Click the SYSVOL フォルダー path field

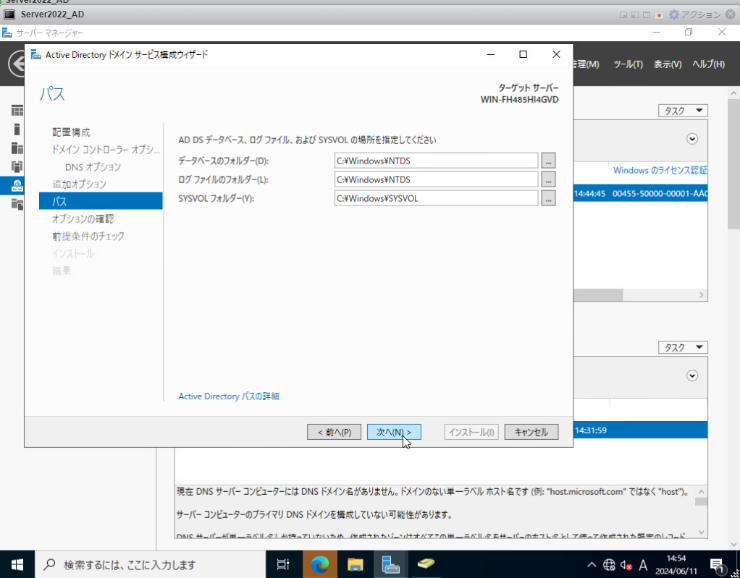436,198
